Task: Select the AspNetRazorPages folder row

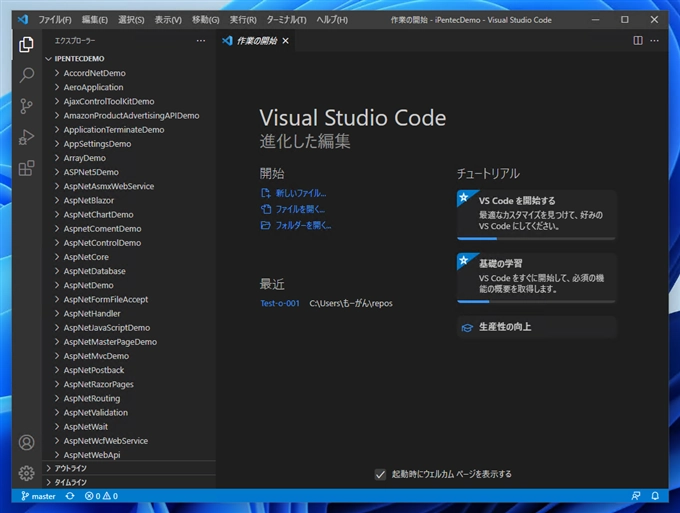Action: tap(130, 384)
